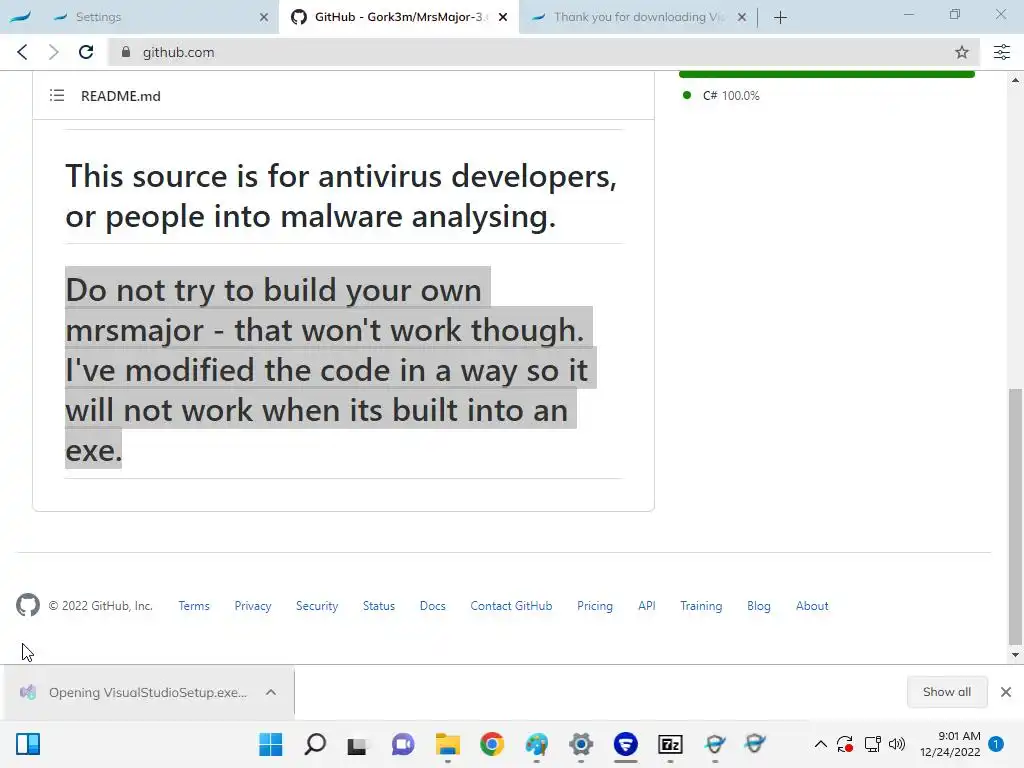Click the volume speaker tray icon

[897, 744]
